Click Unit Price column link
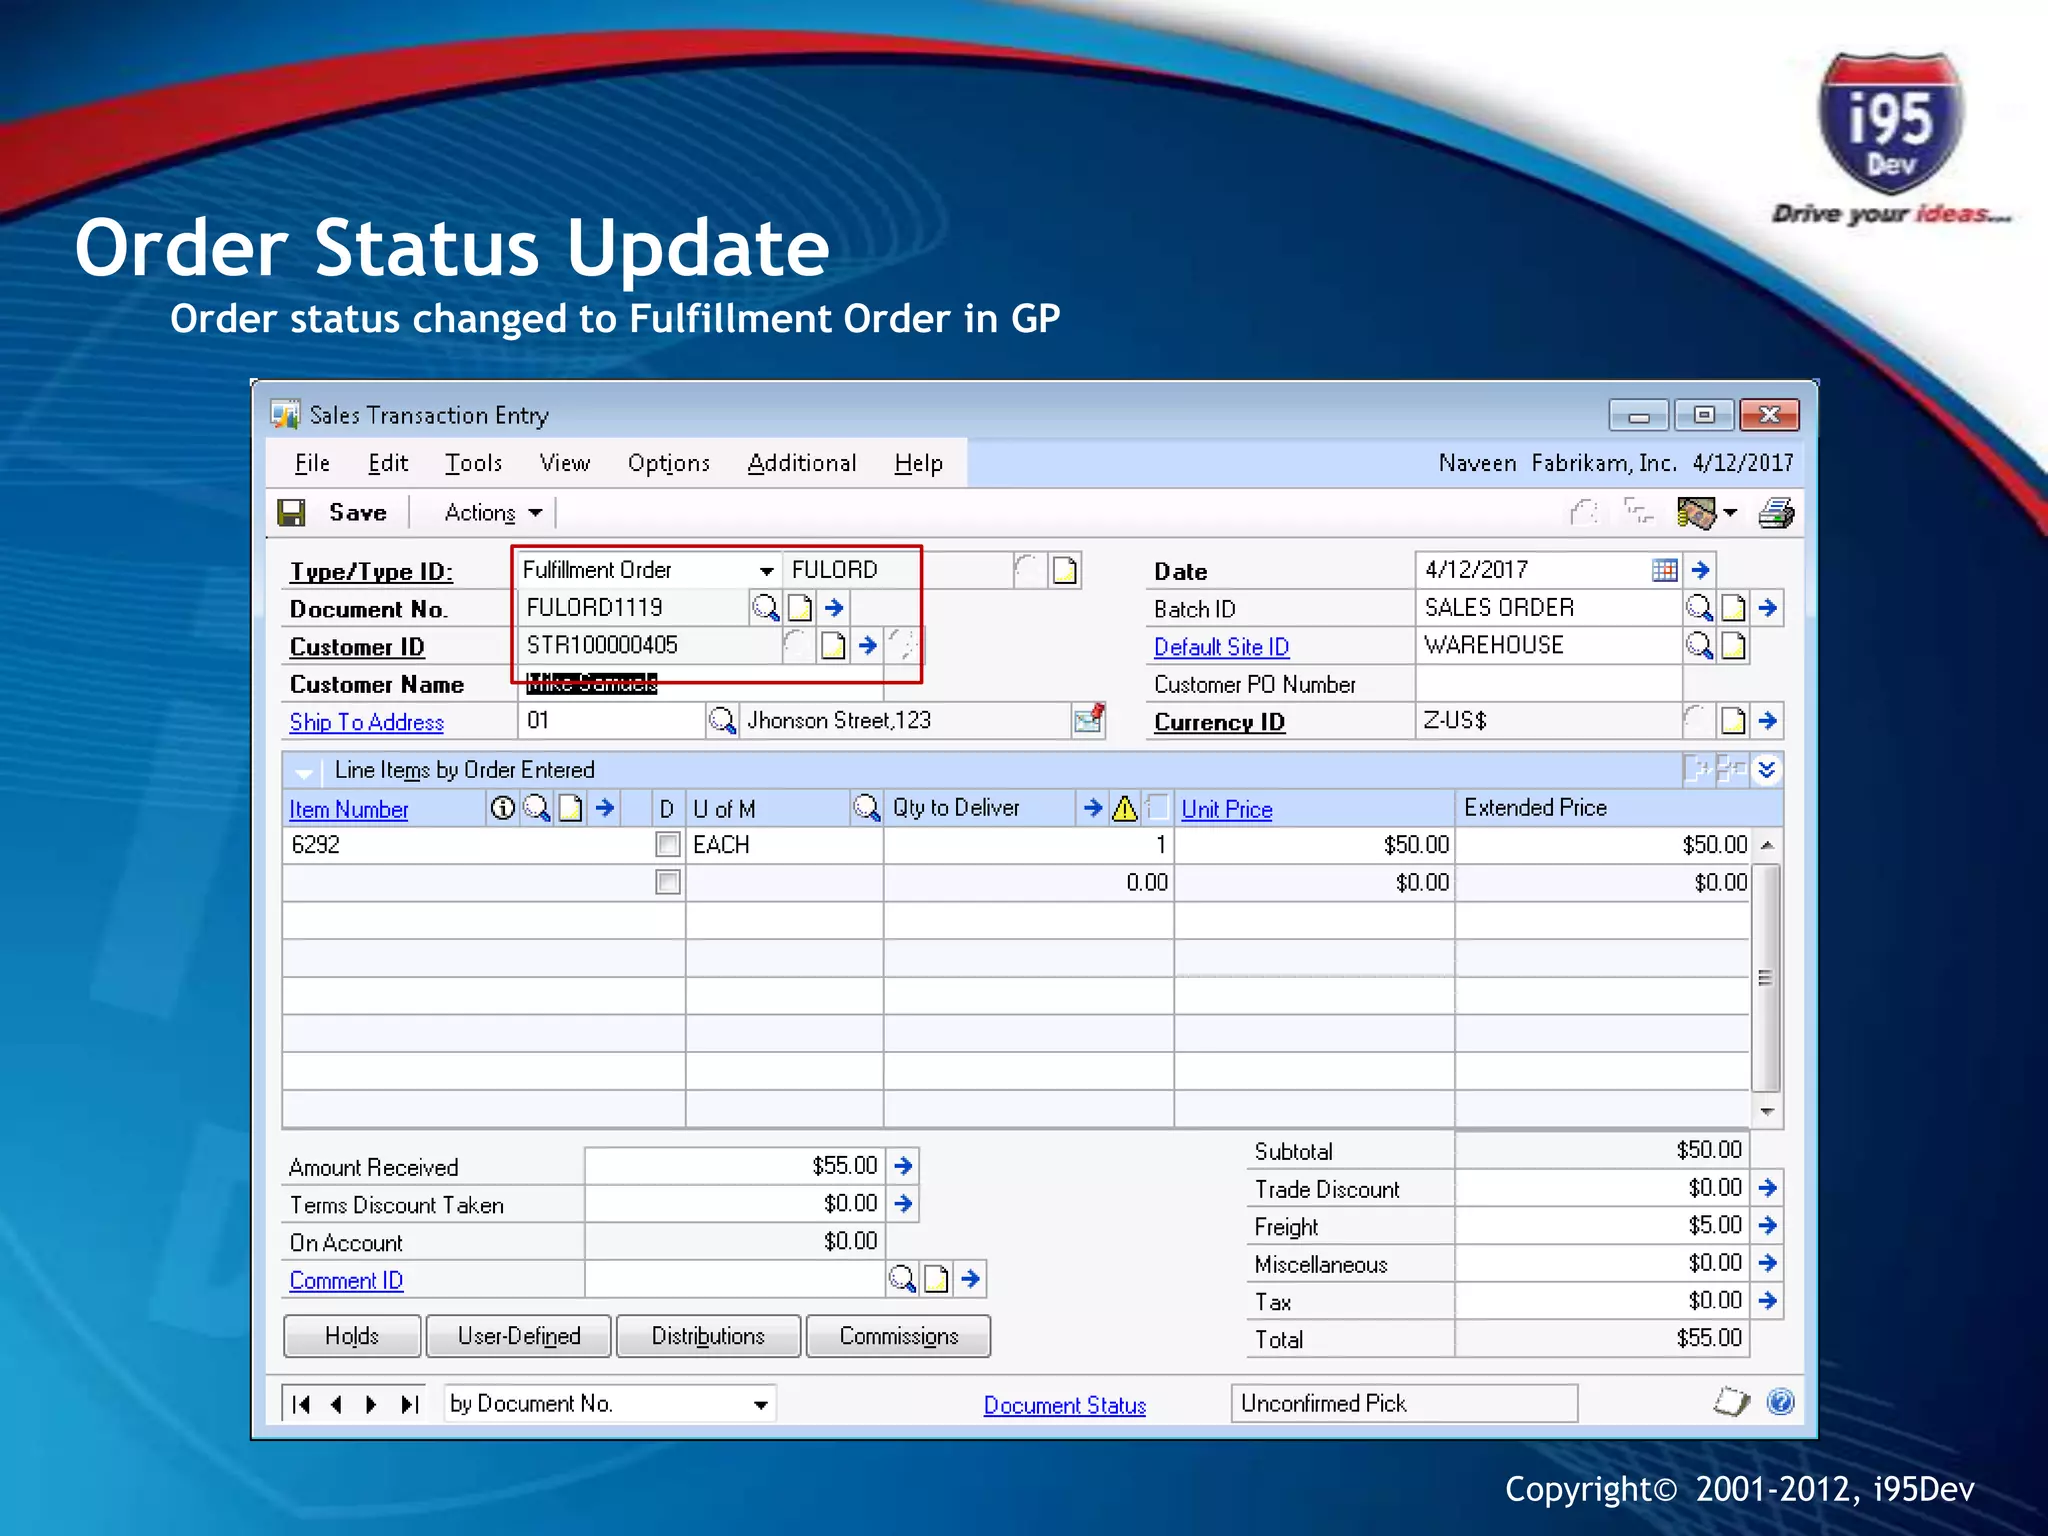This screenshot has height=1536, width=2048. pyautogui.click(x=1227, y=809)
